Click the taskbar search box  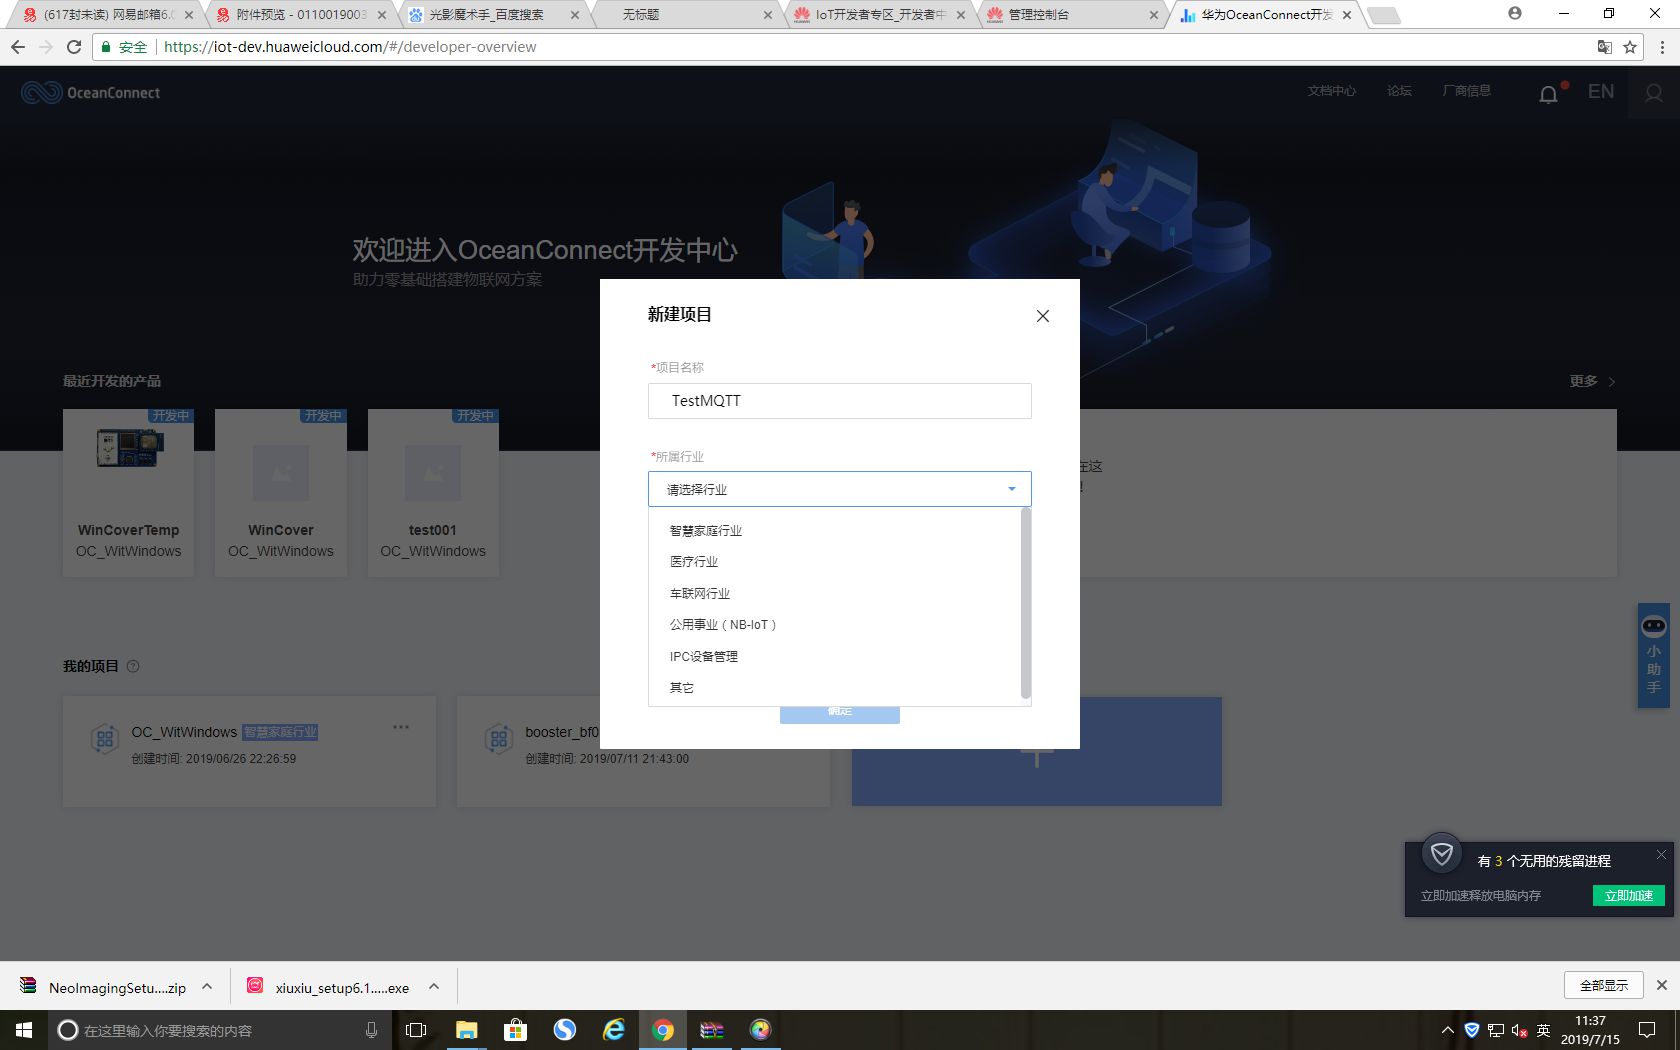click(220, 1030)
